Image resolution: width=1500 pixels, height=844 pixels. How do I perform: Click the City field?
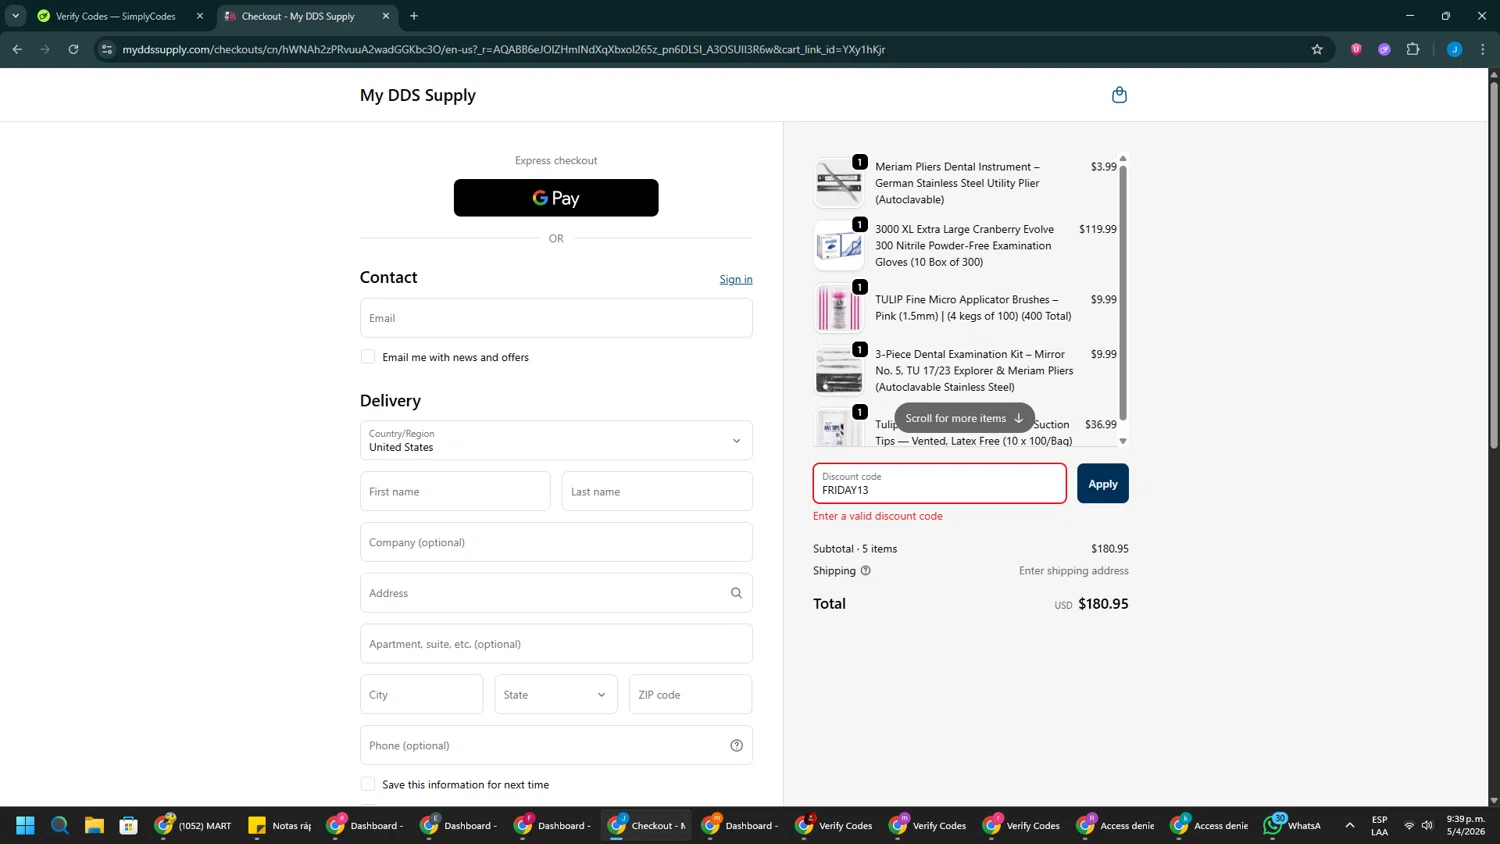[x=421, y=694]
